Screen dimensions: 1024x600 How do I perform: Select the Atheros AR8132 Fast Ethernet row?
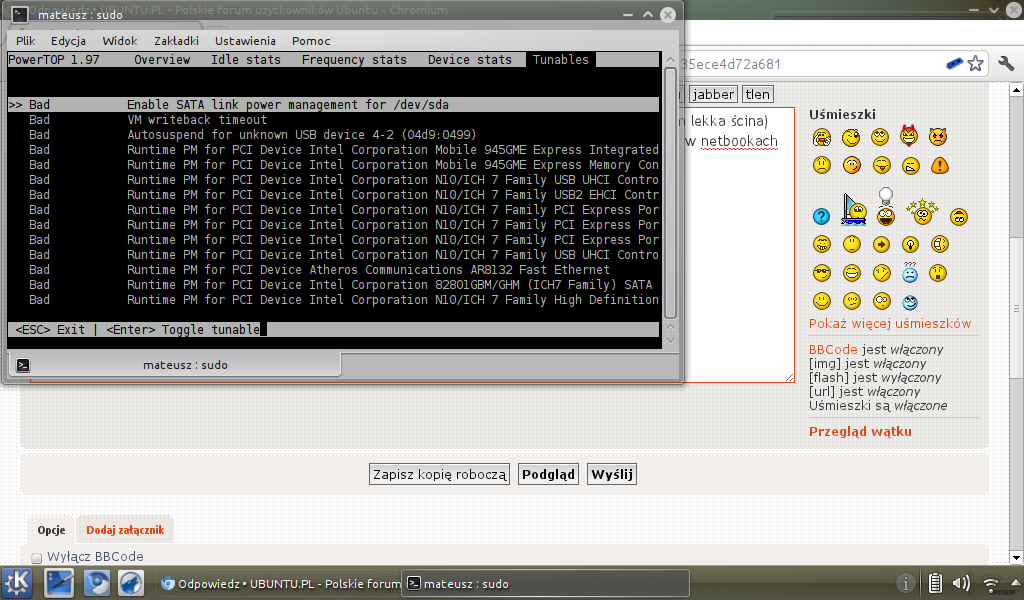pyautogui.click(x=334, y=270)
